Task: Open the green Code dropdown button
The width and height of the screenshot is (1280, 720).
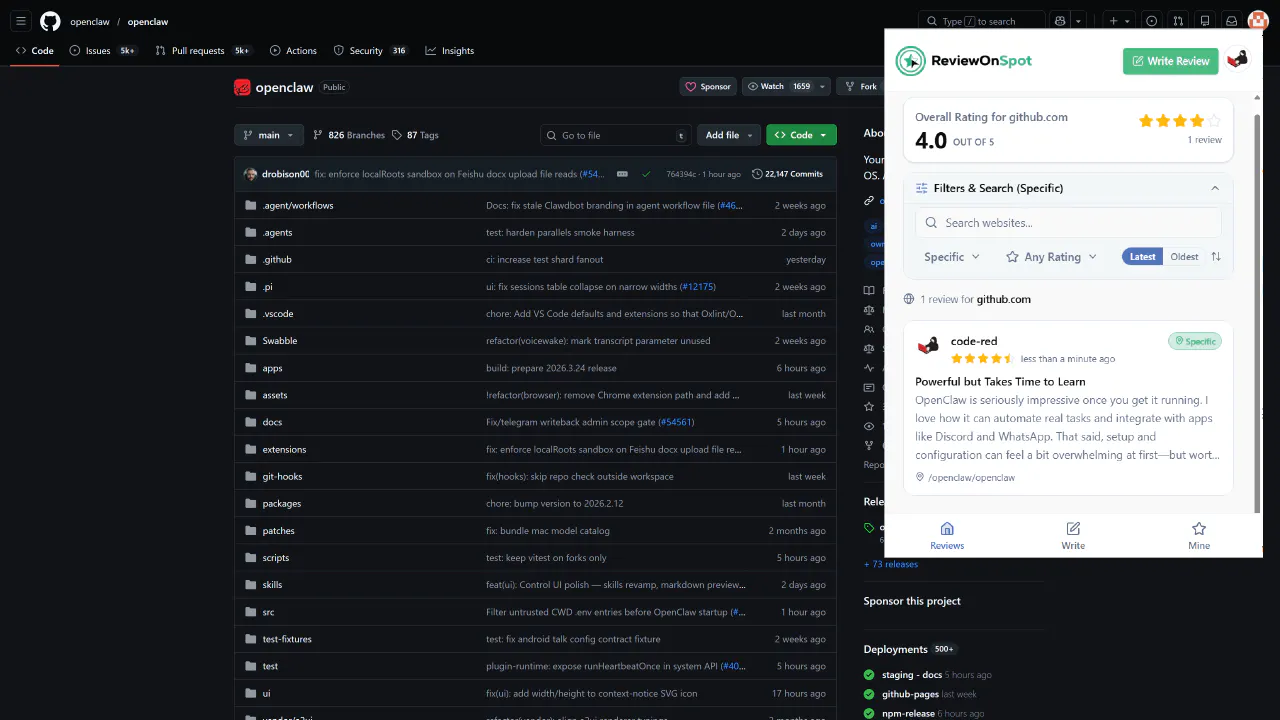Action: 801,135
